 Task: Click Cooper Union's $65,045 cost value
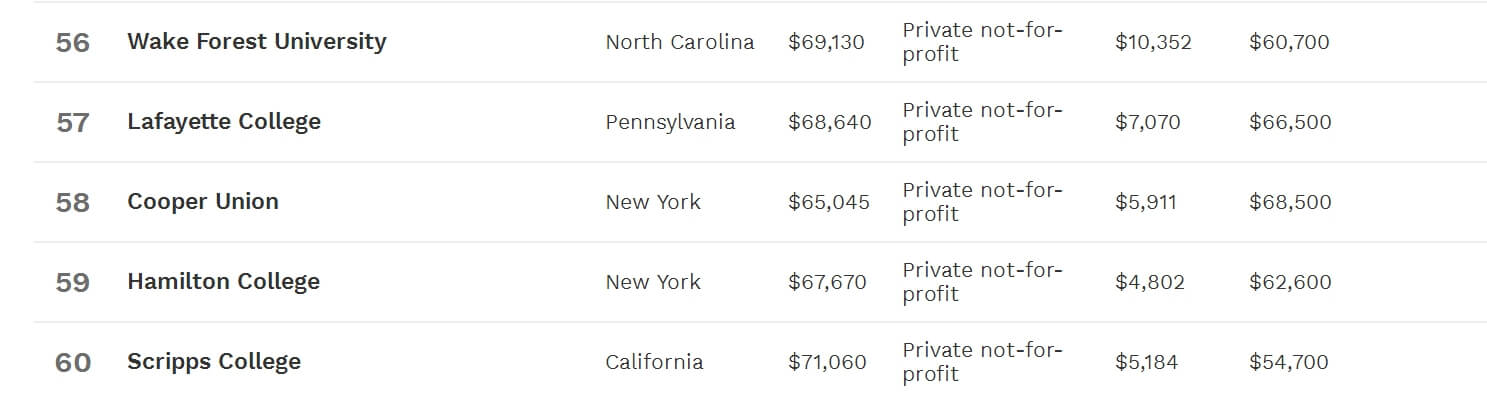[x=828, y=202]
